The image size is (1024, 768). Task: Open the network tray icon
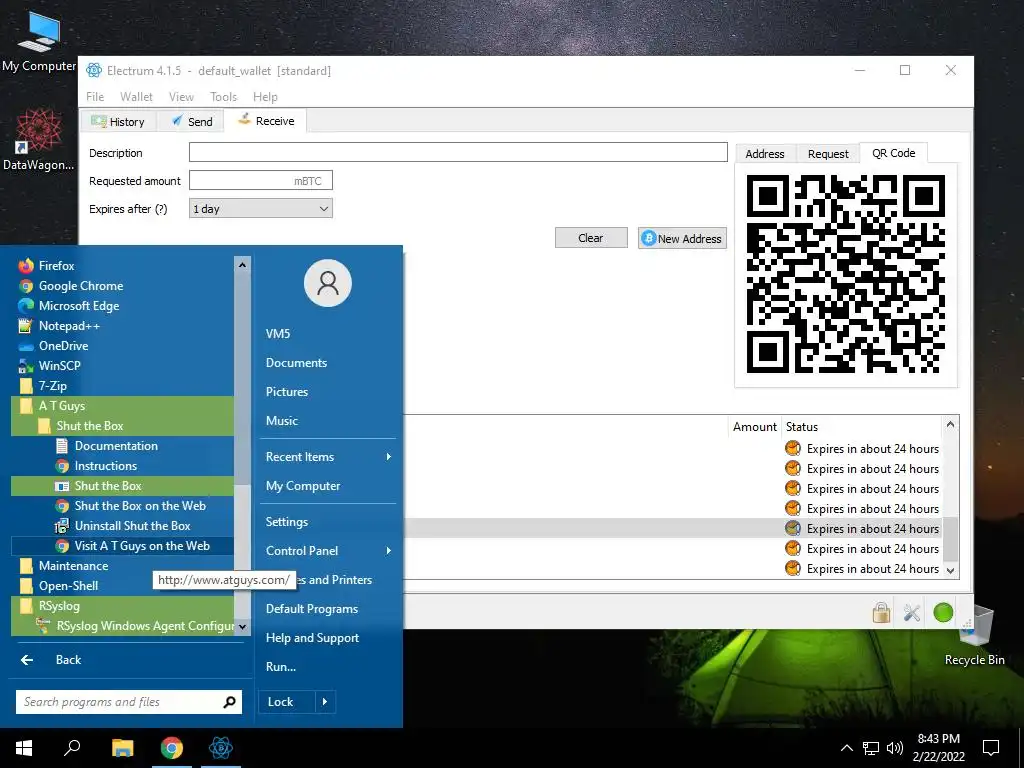(871, 748)
